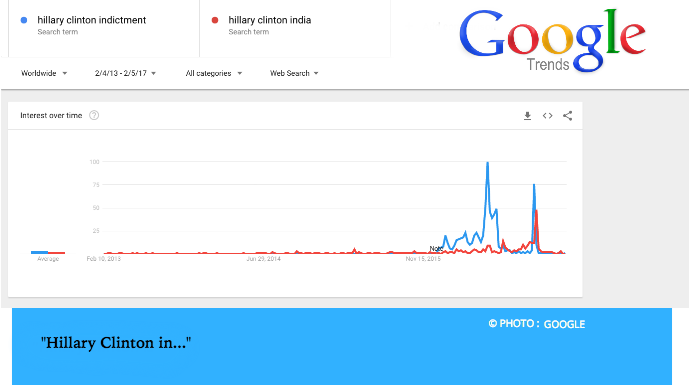Select the hillary clinton india search term

[269, 20]
